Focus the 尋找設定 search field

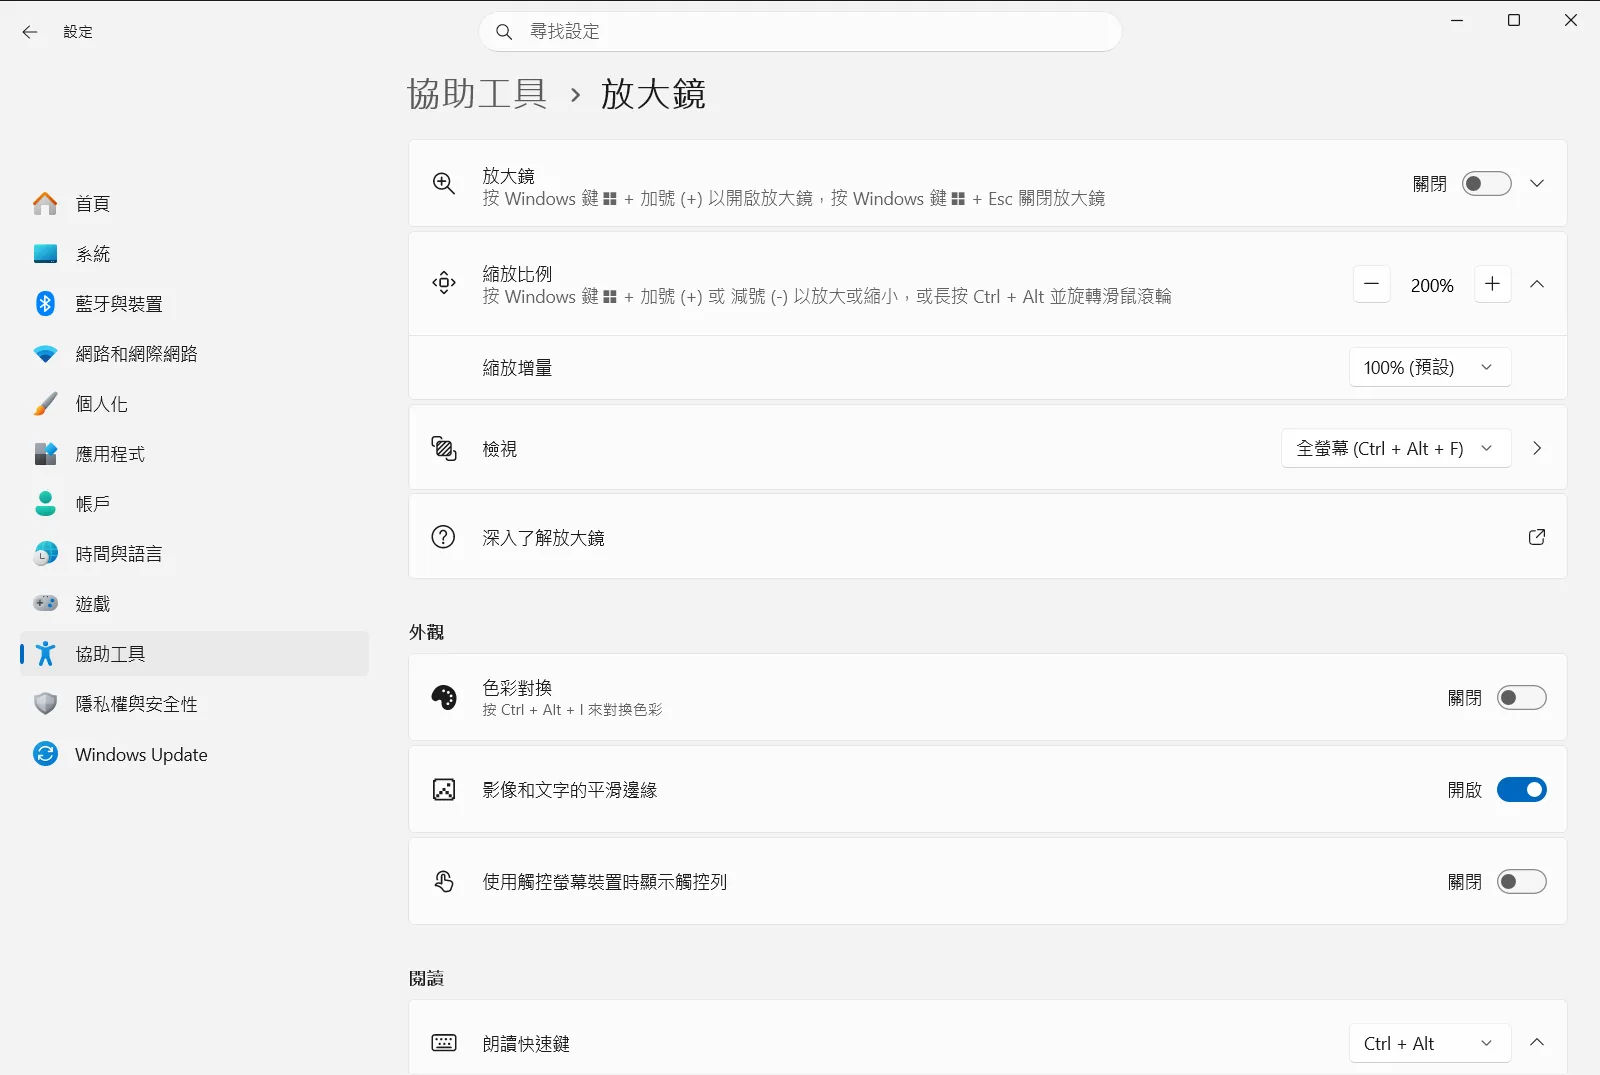[800, 32]
